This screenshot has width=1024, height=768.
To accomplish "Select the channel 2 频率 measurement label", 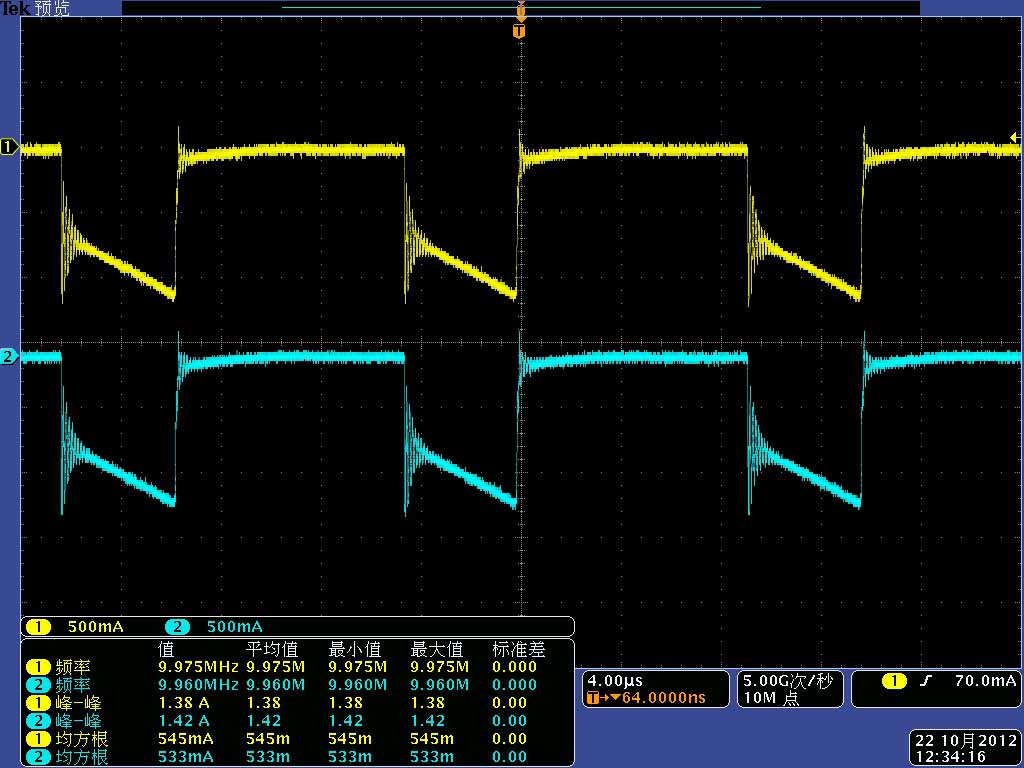I will point(72,685).
